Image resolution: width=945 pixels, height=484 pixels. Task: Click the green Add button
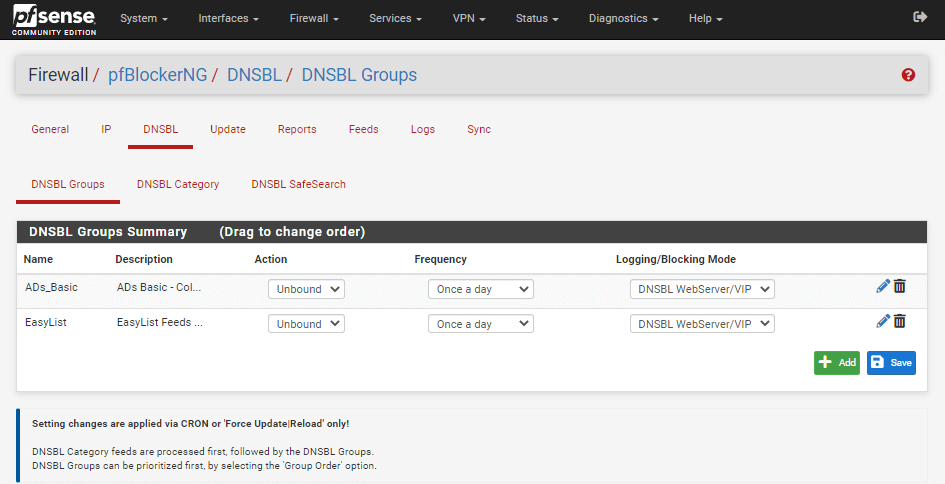click(836, 363)
